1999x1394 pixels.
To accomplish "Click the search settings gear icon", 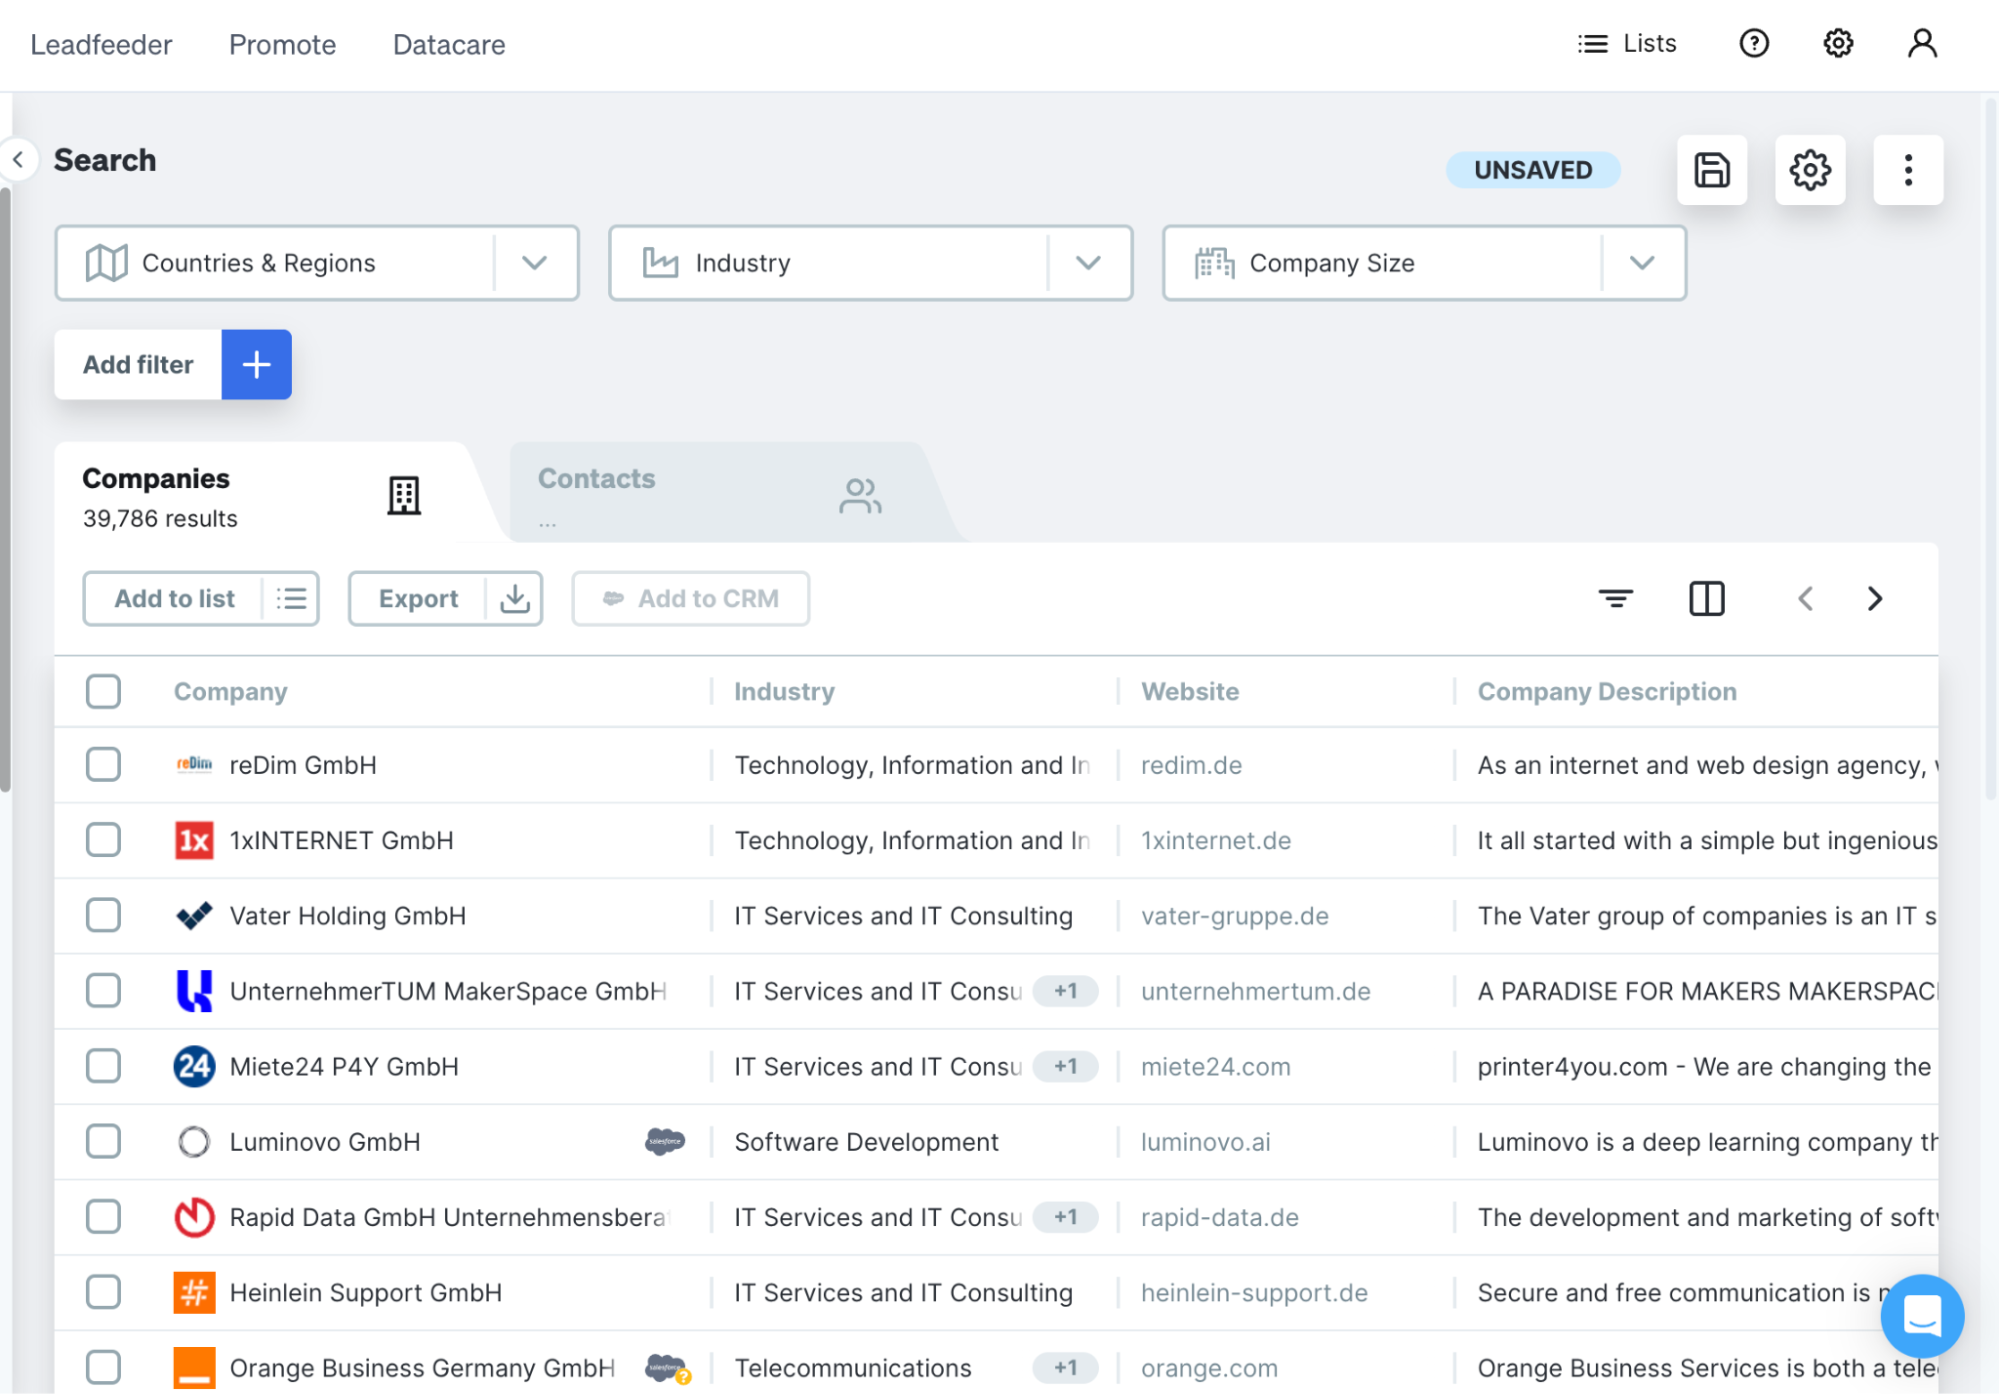I will coord(1810,170).
